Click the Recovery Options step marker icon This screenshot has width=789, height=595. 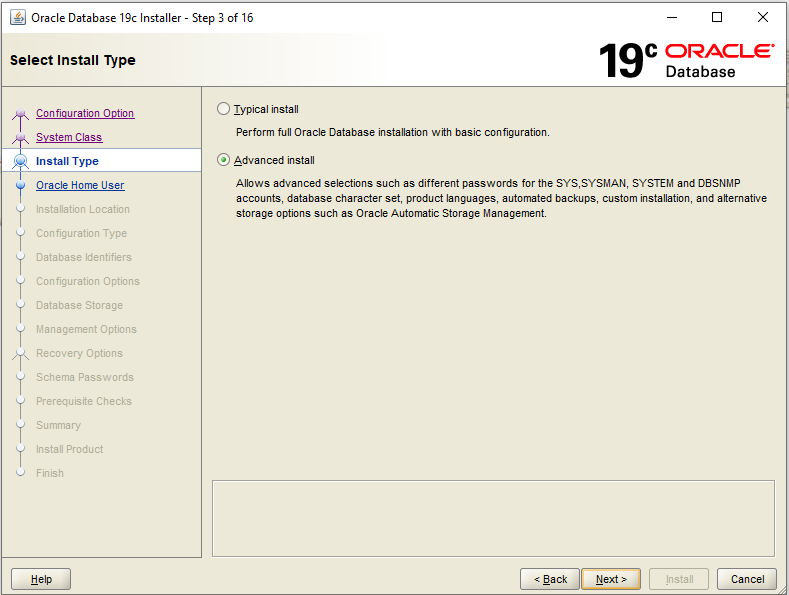20,353
